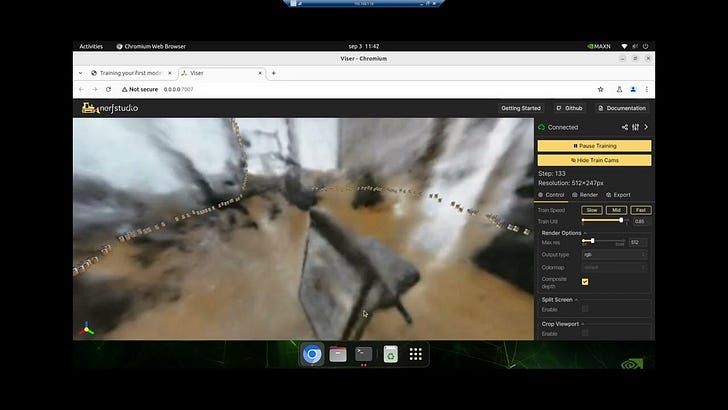Enable the Crop Viewport checkbox

[x=585, y=333]
